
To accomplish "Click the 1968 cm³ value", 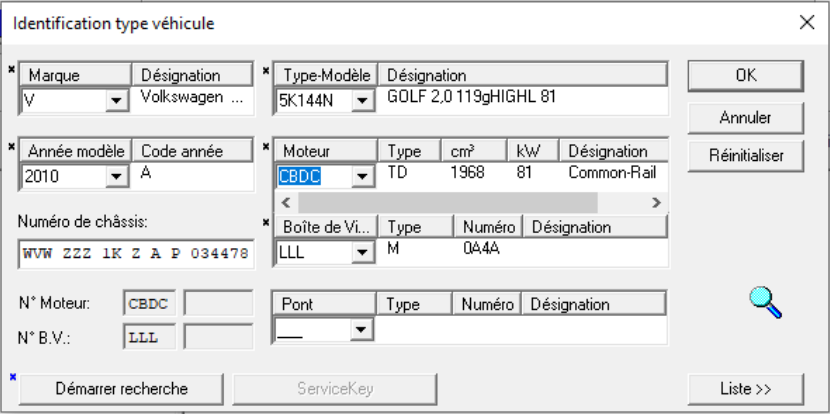I will coord(467,173).
